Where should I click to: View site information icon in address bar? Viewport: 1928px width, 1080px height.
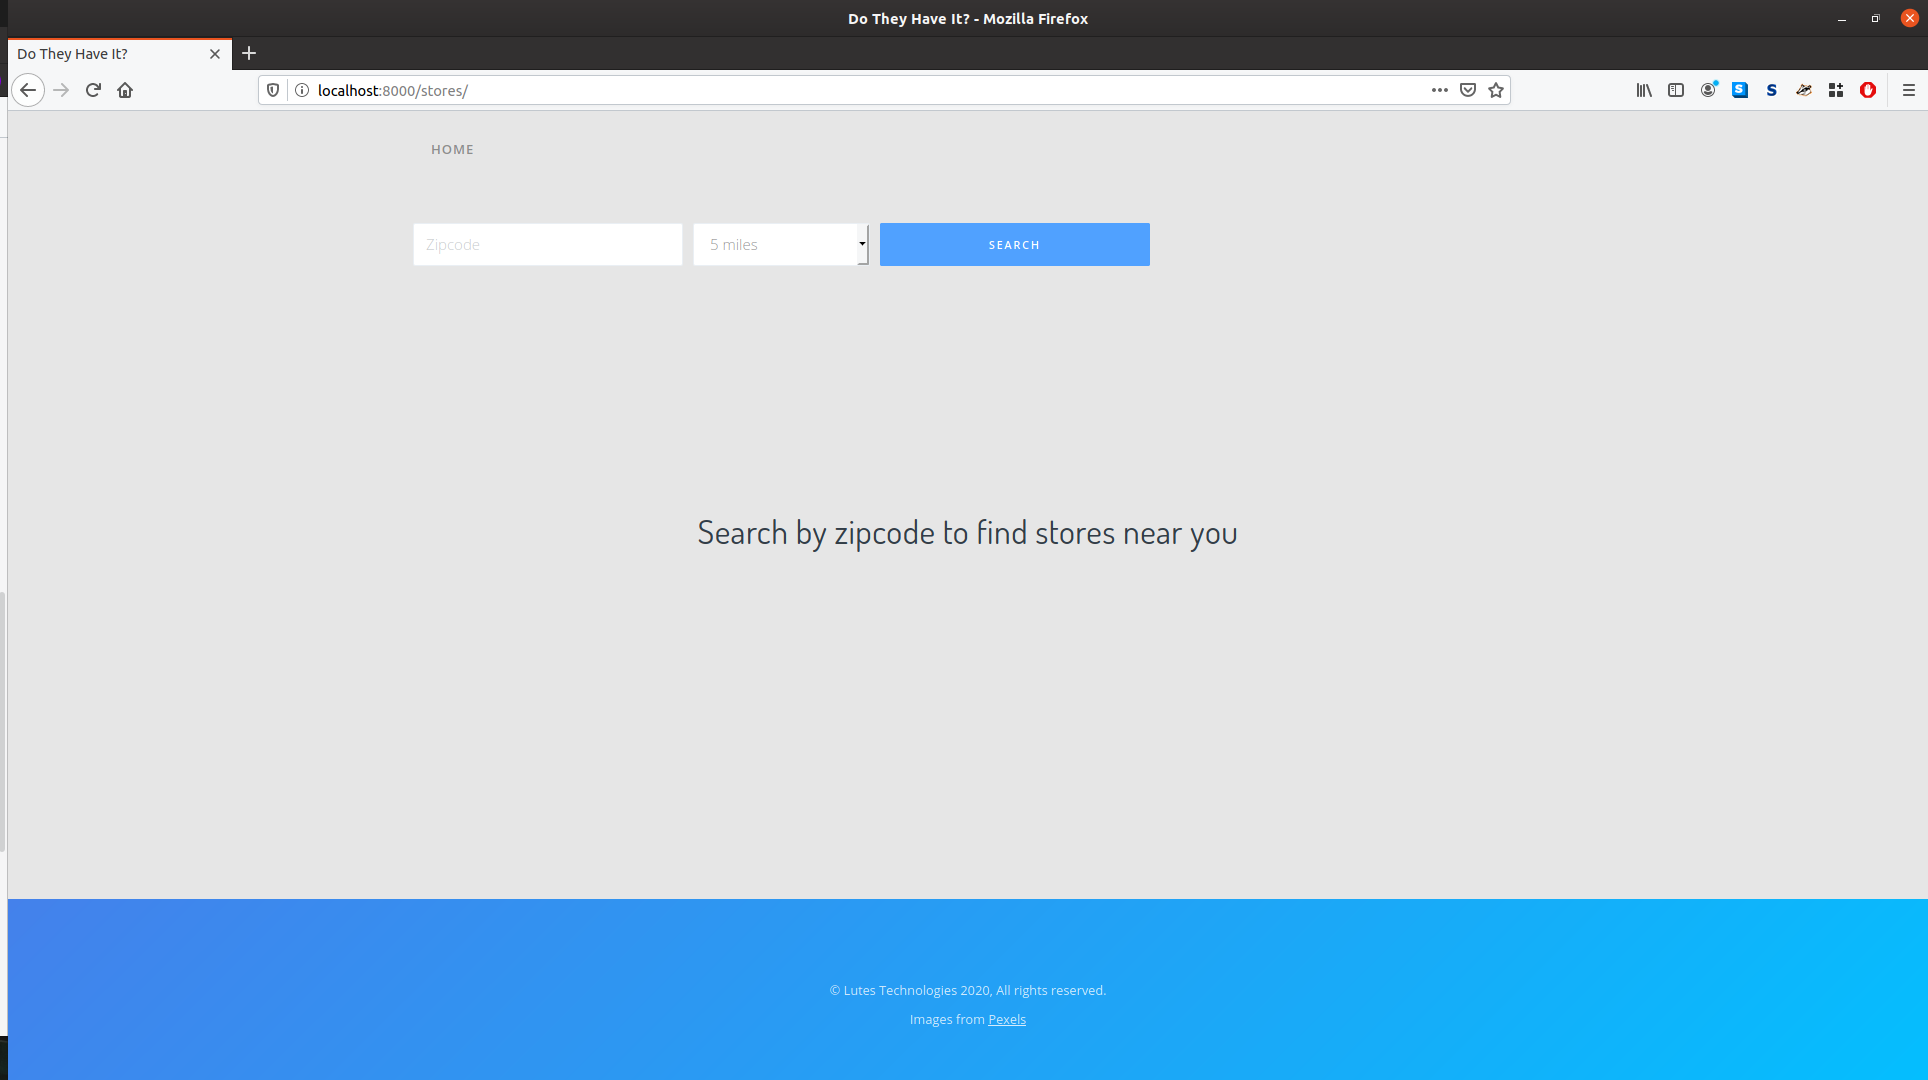coord(301,90)
